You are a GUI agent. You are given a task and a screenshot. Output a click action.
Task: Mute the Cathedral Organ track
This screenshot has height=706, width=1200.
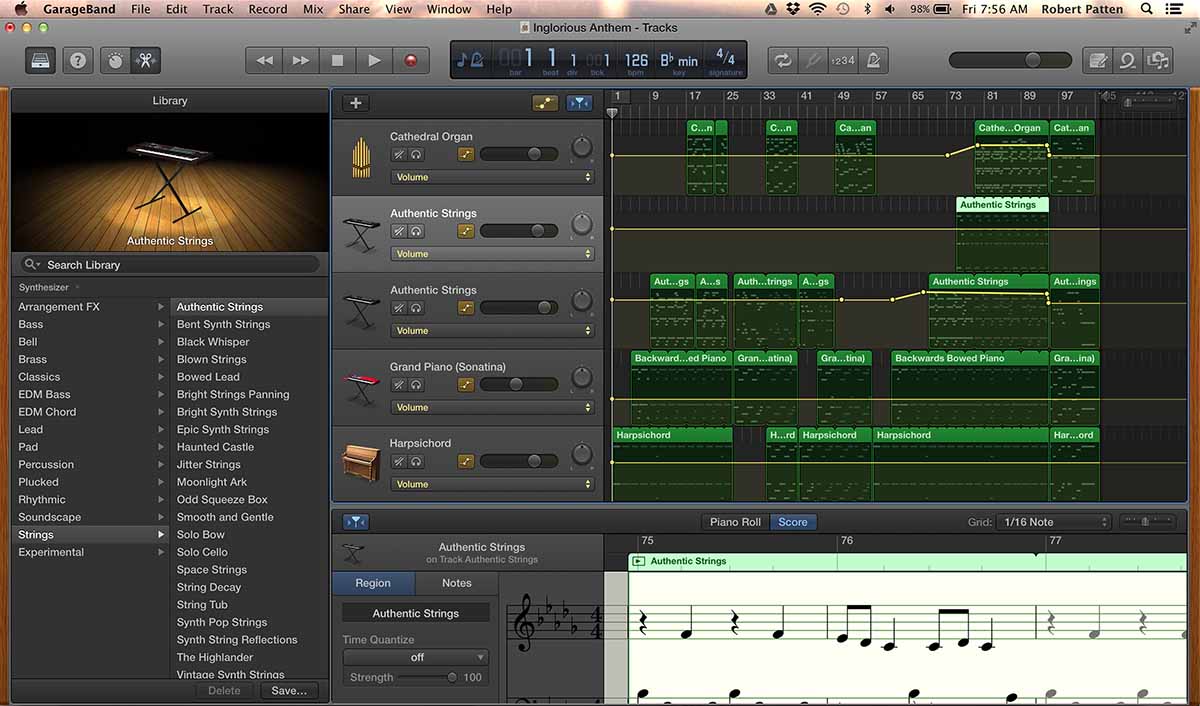[398, 154]
